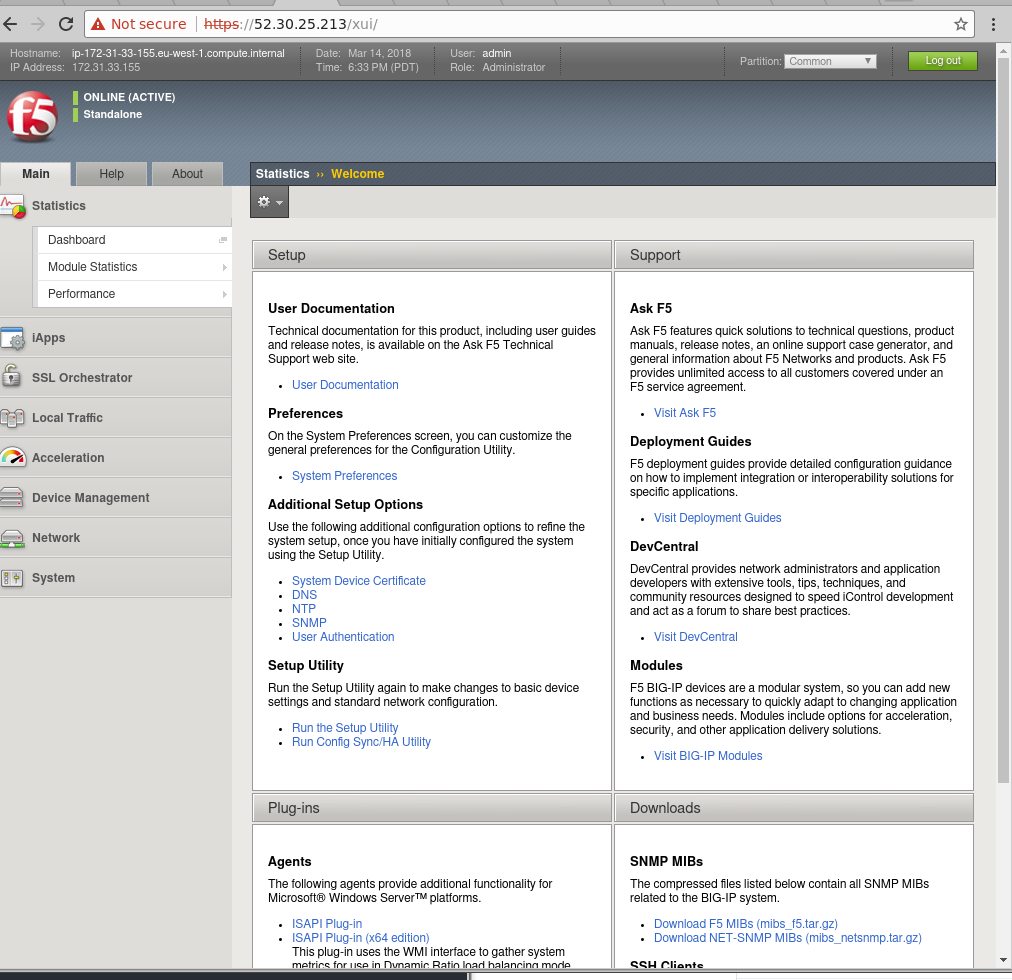This screenshot has height=980, width=1012.
Task: Open the User Documentation link
Action: click(x=345, y=385)
